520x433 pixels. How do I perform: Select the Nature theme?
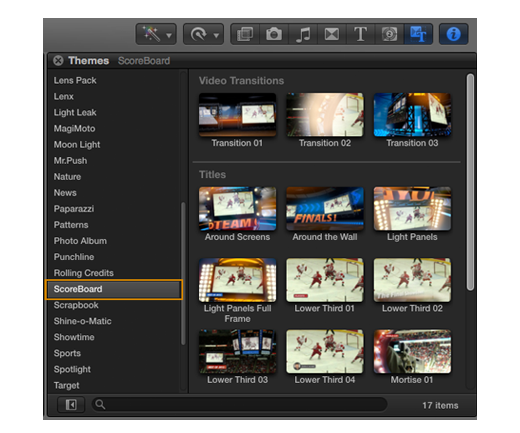tap(67, 176)
